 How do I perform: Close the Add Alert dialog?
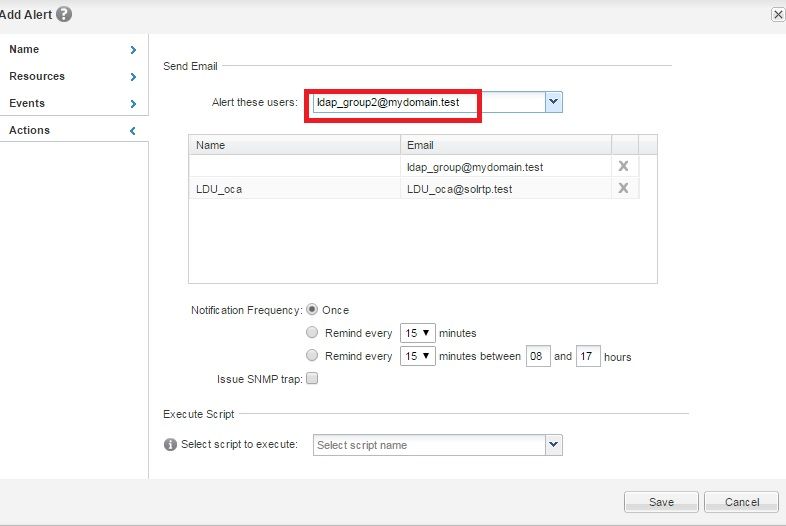pyautogui.click(x=778, y=14)
